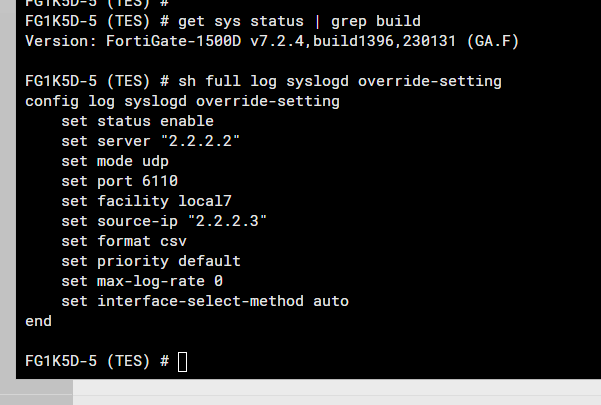This screenshot has height=405, width=601.
Task: Click the last FG1K5D-5 (TES) prompt
Action: pyautogui.click(x=96, y=361)
